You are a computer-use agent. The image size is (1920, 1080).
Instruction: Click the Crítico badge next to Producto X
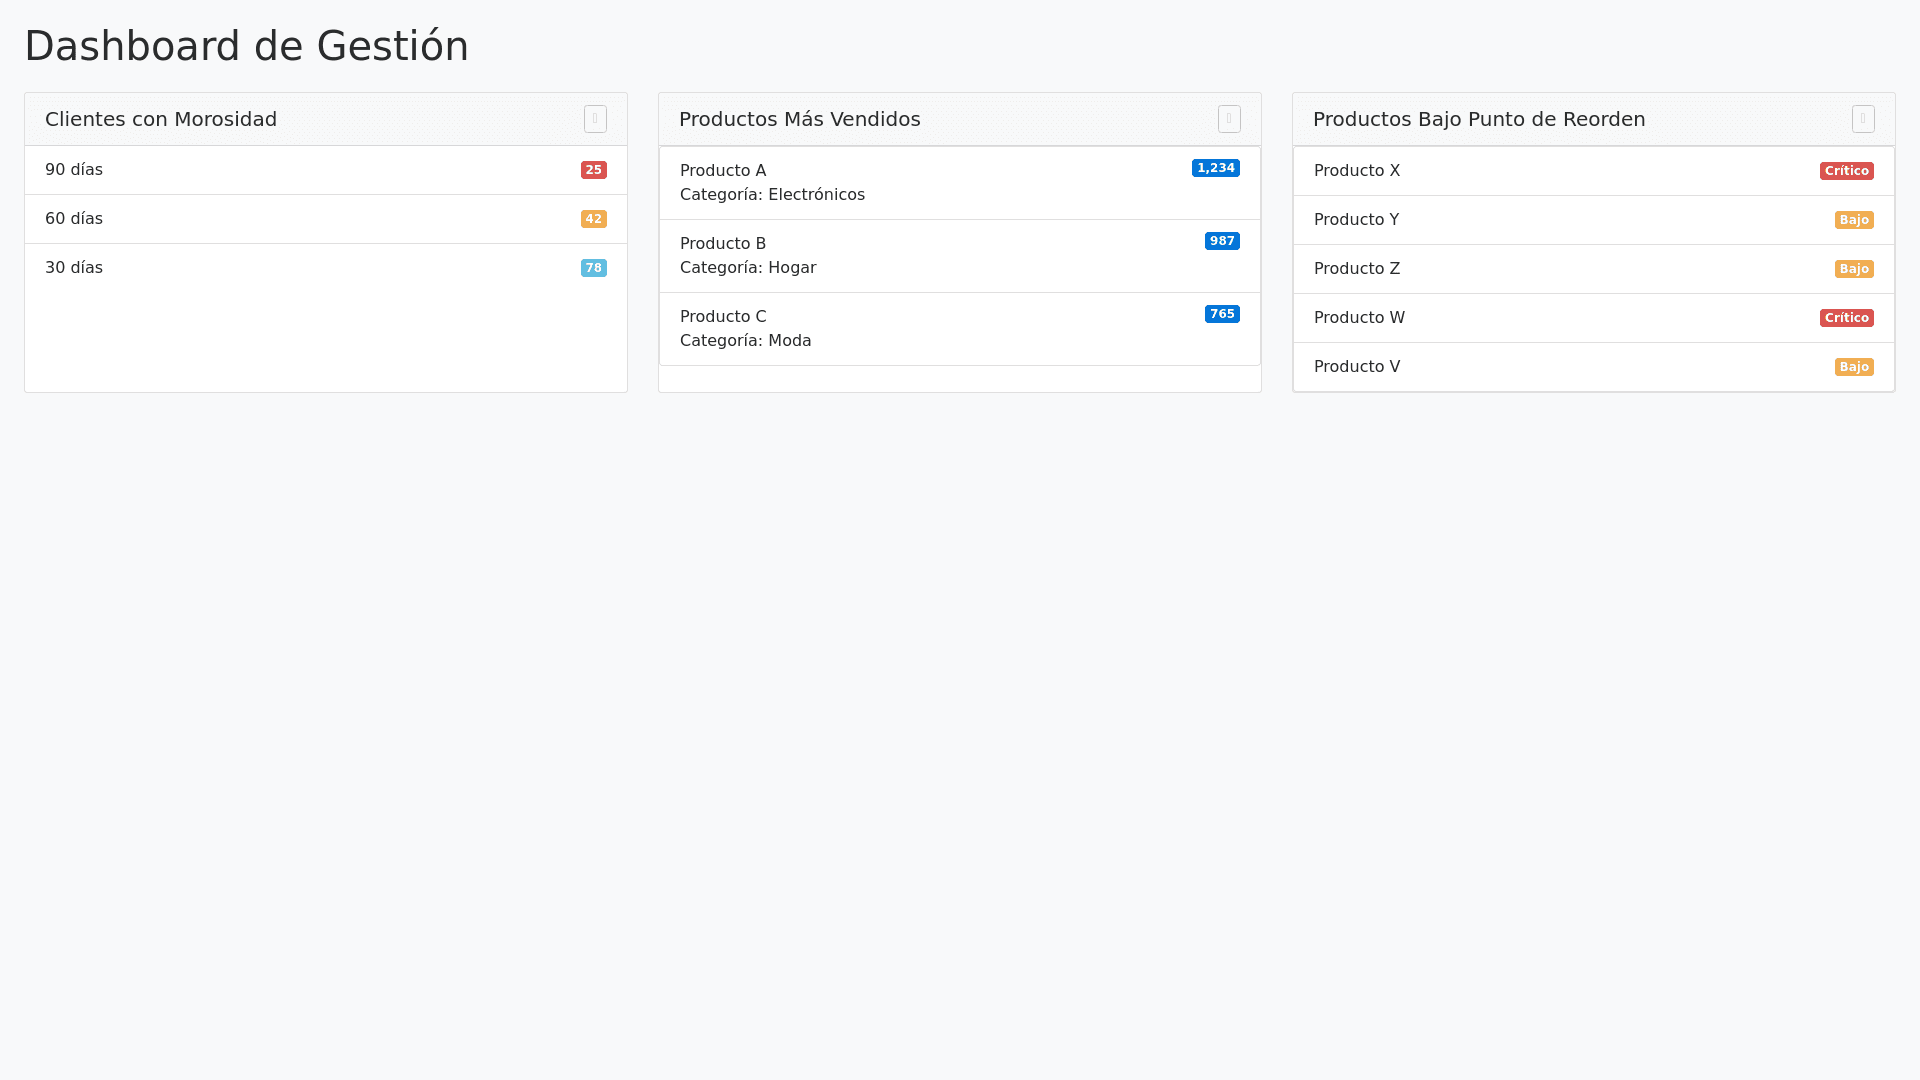1846,171
